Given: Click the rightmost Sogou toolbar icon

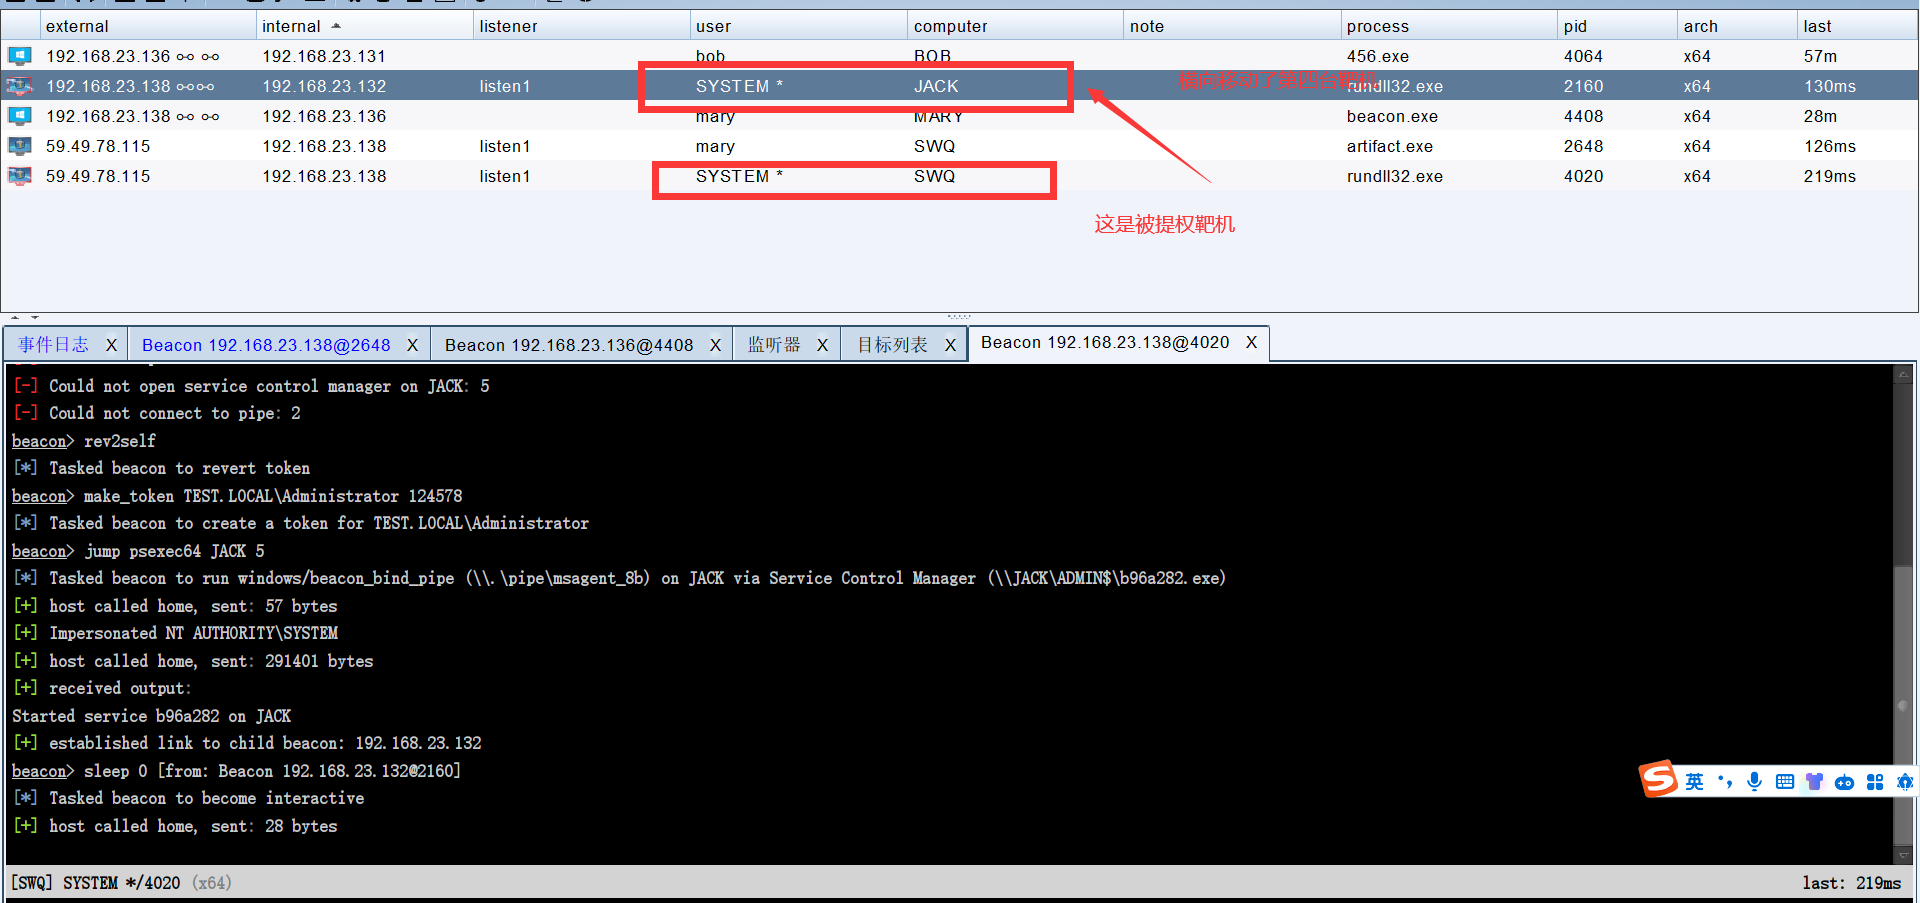Looking at the screenshot, I should [1905, 782].
